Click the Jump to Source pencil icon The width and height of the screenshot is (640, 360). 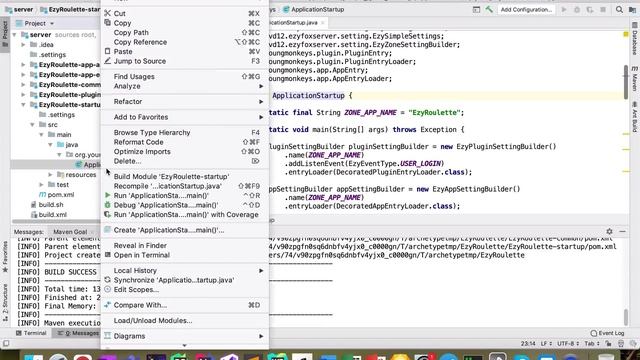coord(107,61)
